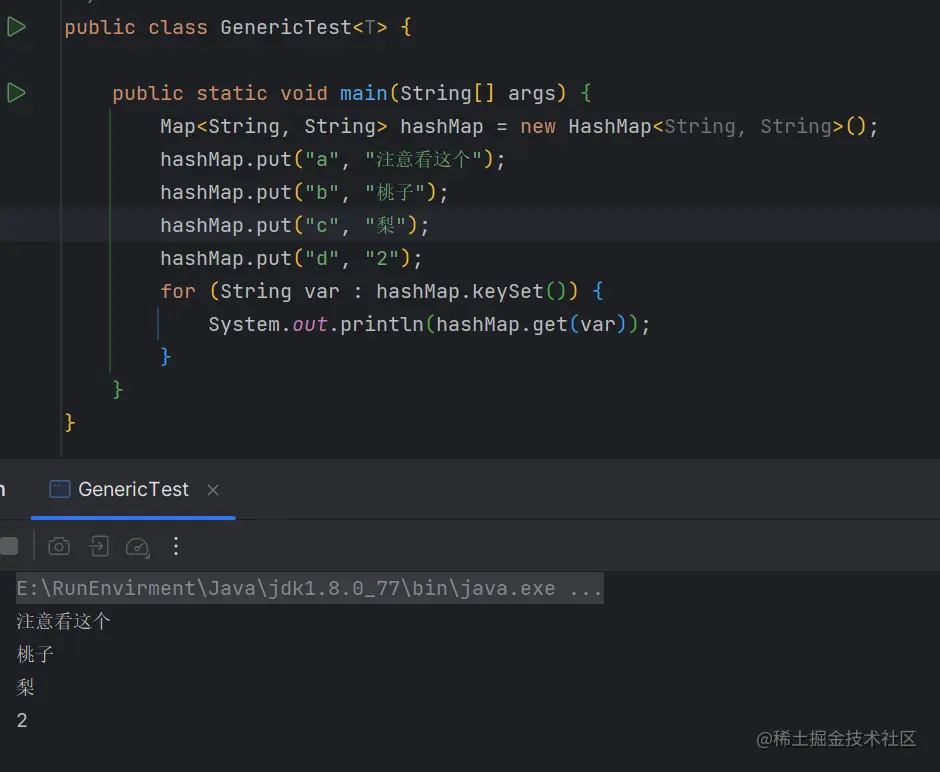Click console output line 梨
The height and width of the screenshot is (772, 940).
coord(25,687)
